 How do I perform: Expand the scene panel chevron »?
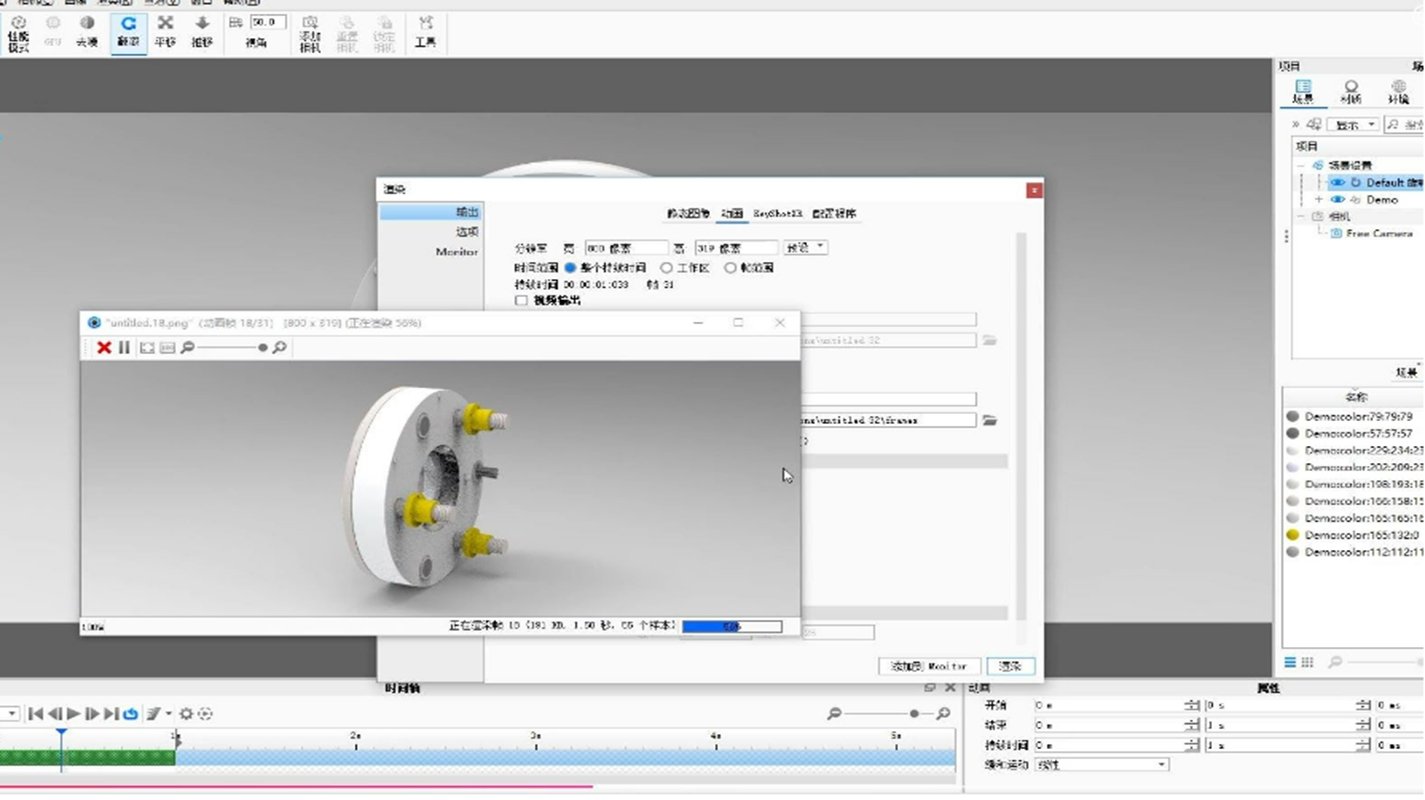point(1295,125)
